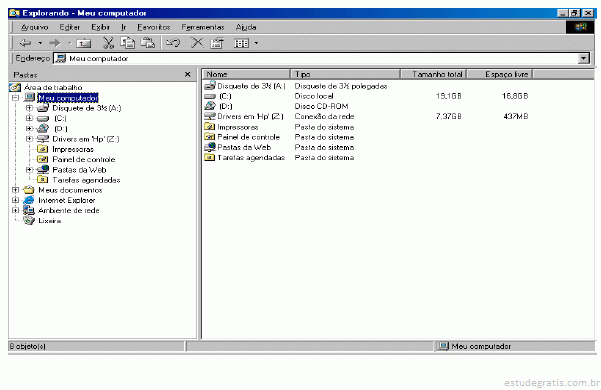Image resolution: width=601 pixels, height=390 pixels.
Task: Click Painel de controle name in file list
Action: (x=248, y=137)
